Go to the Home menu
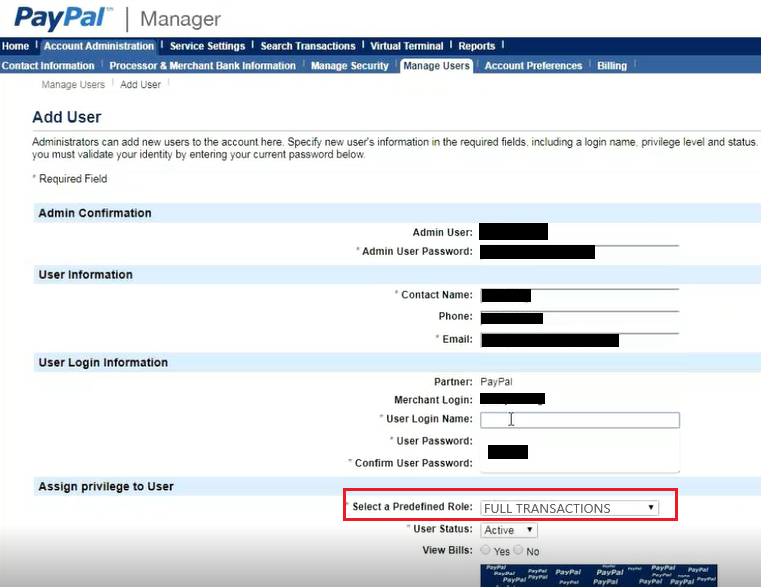761x587 pixels. tap(16, 46)
